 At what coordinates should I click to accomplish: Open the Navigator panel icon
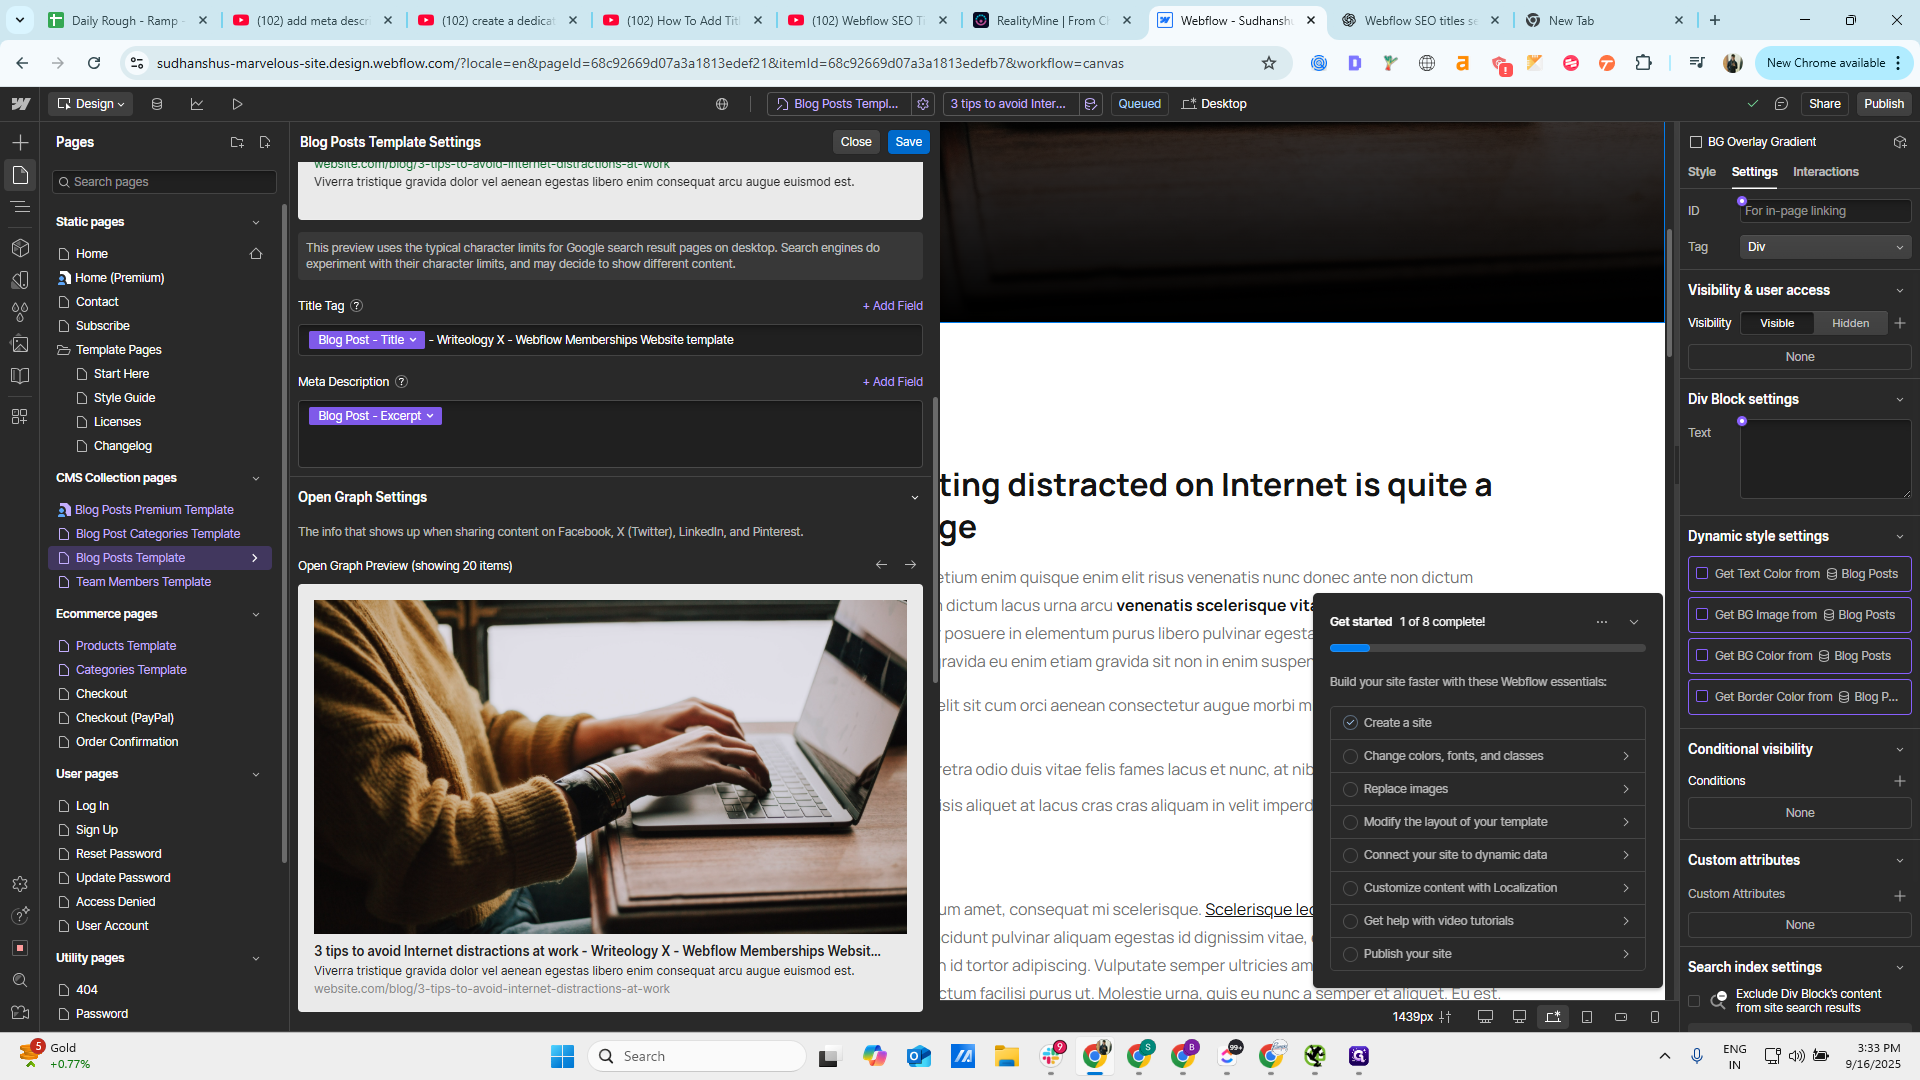pos(20,207)
